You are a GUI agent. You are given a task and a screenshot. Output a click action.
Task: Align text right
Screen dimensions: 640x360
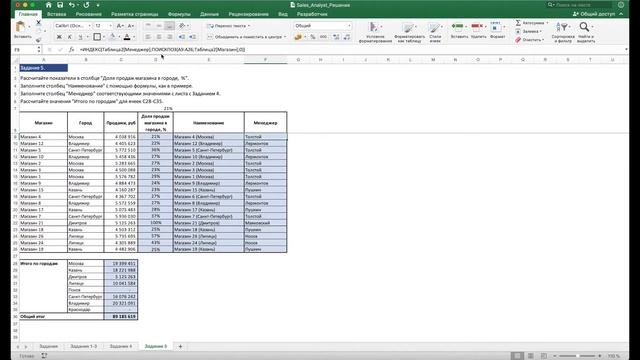(x=169, y=37)
